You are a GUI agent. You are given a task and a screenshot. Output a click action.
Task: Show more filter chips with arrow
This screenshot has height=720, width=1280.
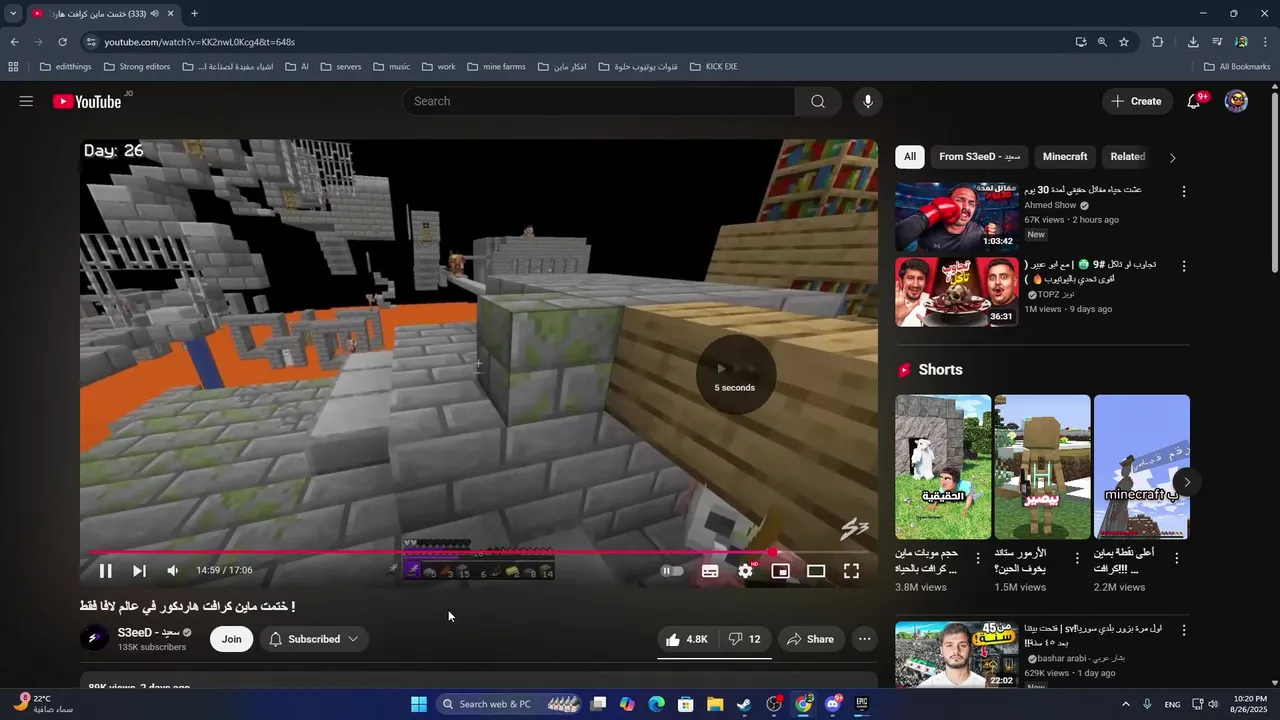1173,157
